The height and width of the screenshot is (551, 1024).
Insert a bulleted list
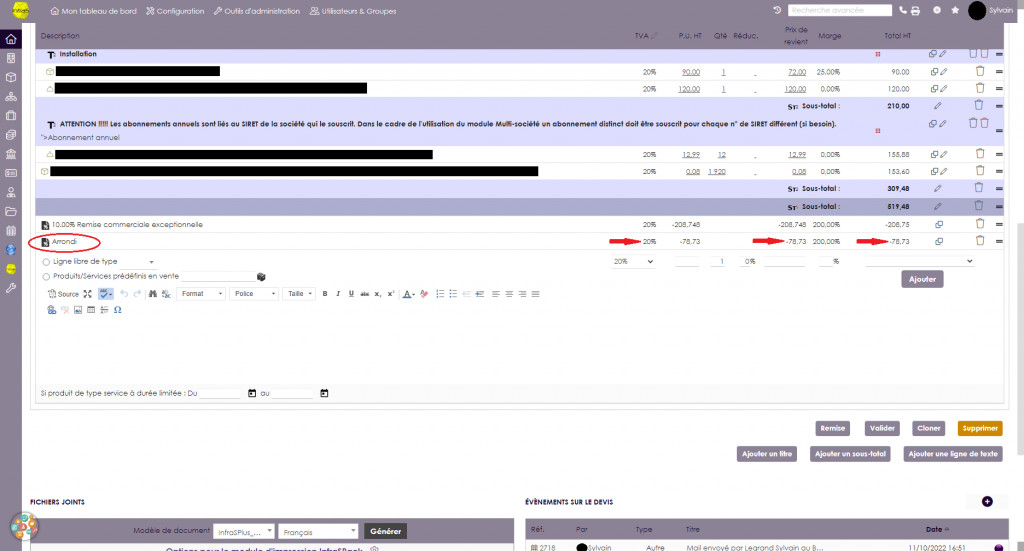[x=453, y=294]
